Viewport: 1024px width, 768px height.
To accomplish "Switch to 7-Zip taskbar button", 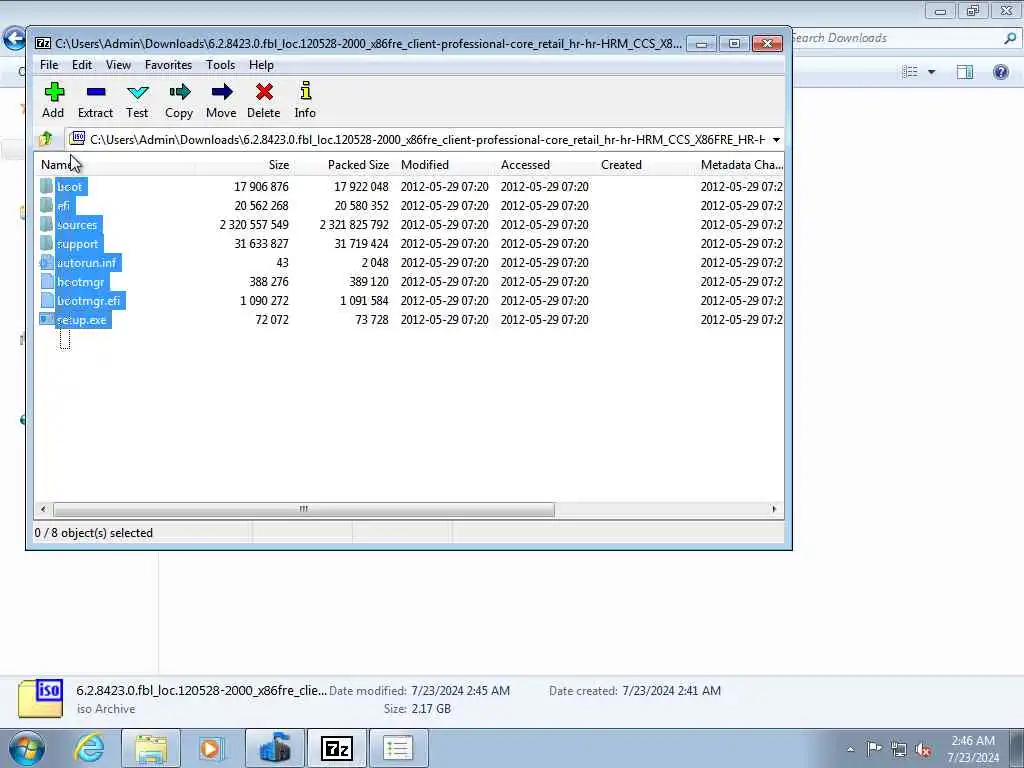I will (337, 748).
